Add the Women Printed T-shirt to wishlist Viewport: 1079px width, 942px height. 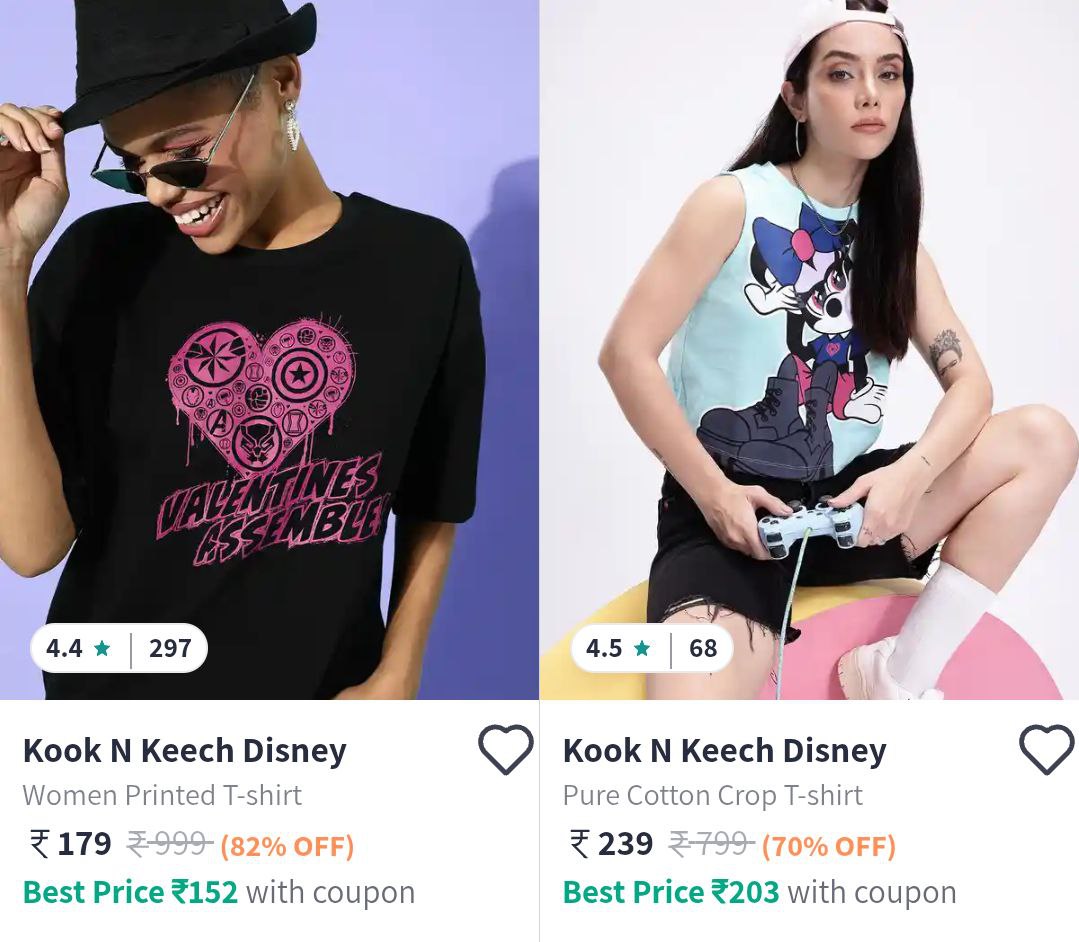[x=506, y=748]
